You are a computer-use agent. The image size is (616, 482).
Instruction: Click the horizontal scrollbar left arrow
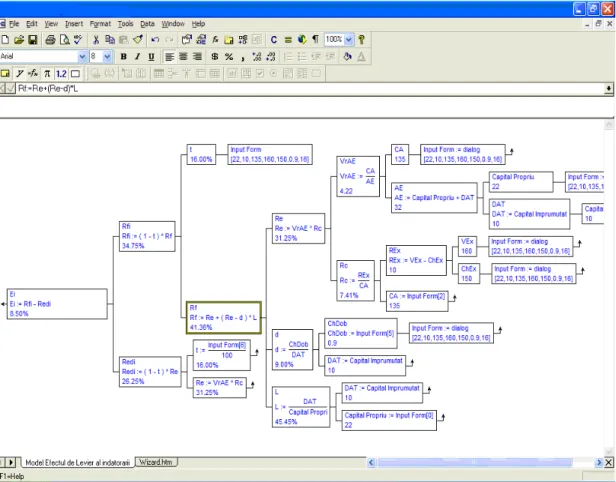click(371, 462)
